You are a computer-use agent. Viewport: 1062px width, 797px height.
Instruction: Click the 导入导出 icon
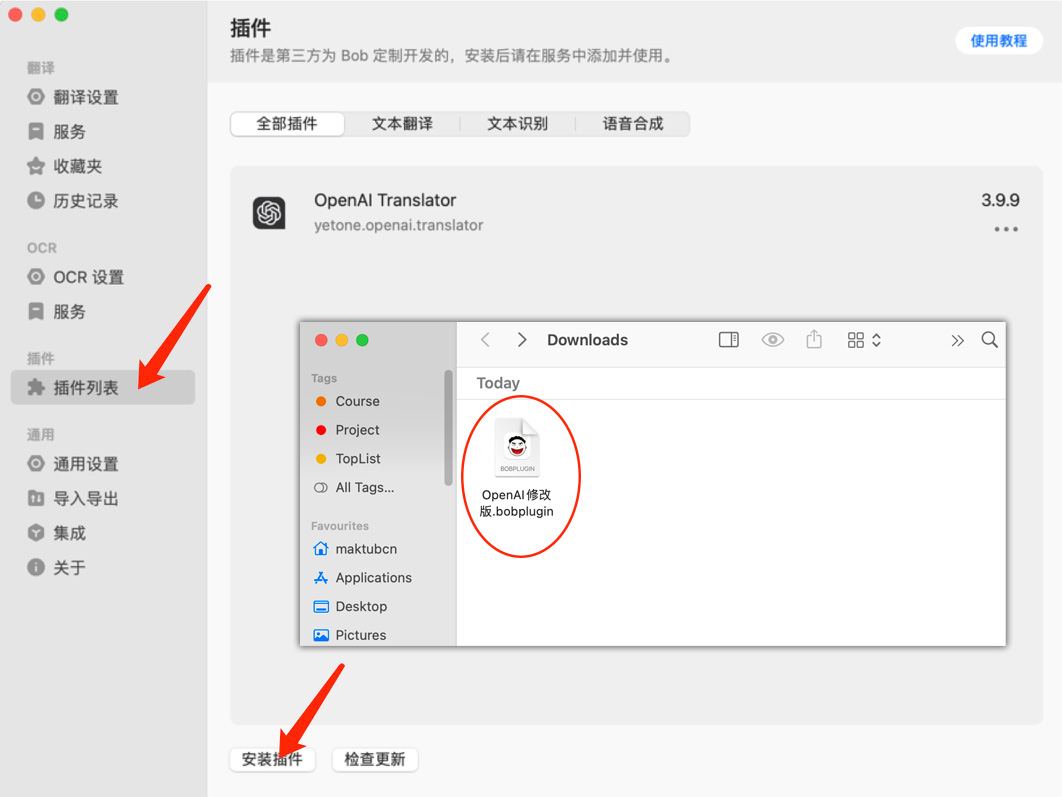(36, 498)
